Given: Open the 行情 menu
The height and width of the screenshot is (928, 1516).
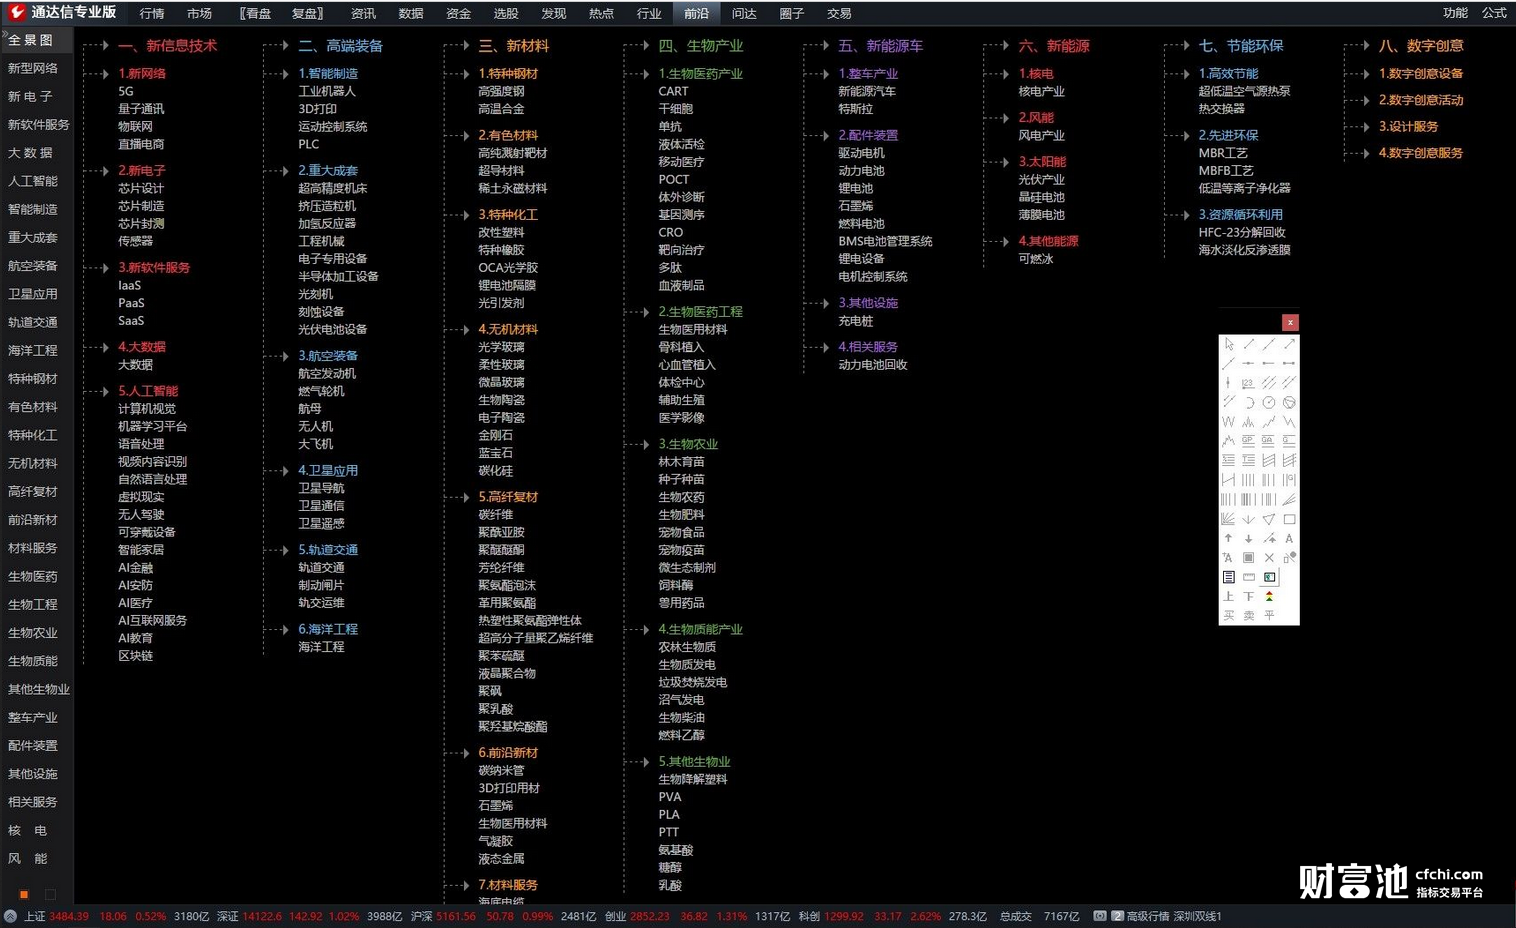Looking at the screenshot, I should tap(152, 13).
